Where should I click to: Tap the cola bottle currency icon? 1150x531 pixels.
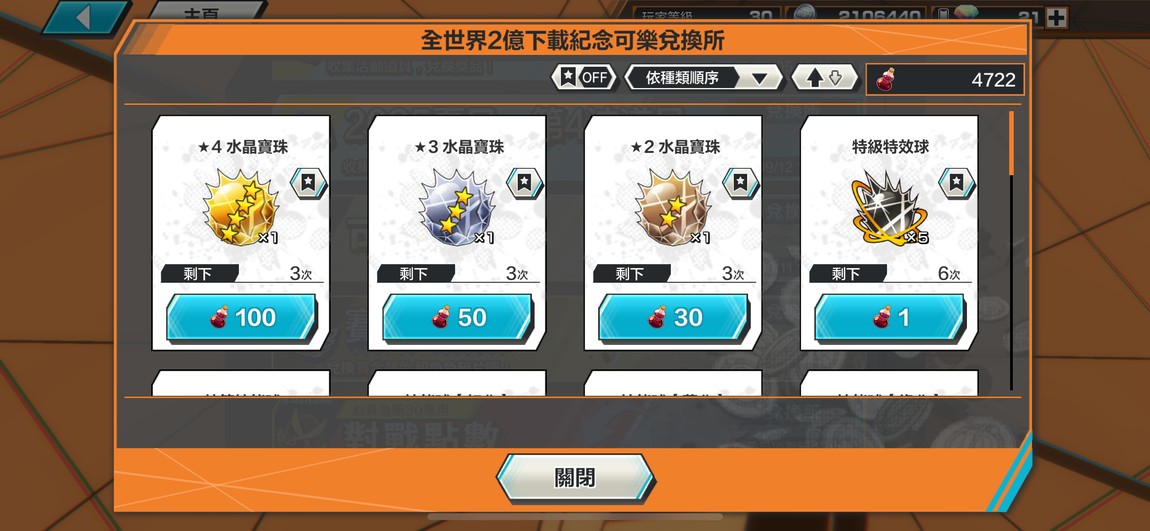point(887,79)
